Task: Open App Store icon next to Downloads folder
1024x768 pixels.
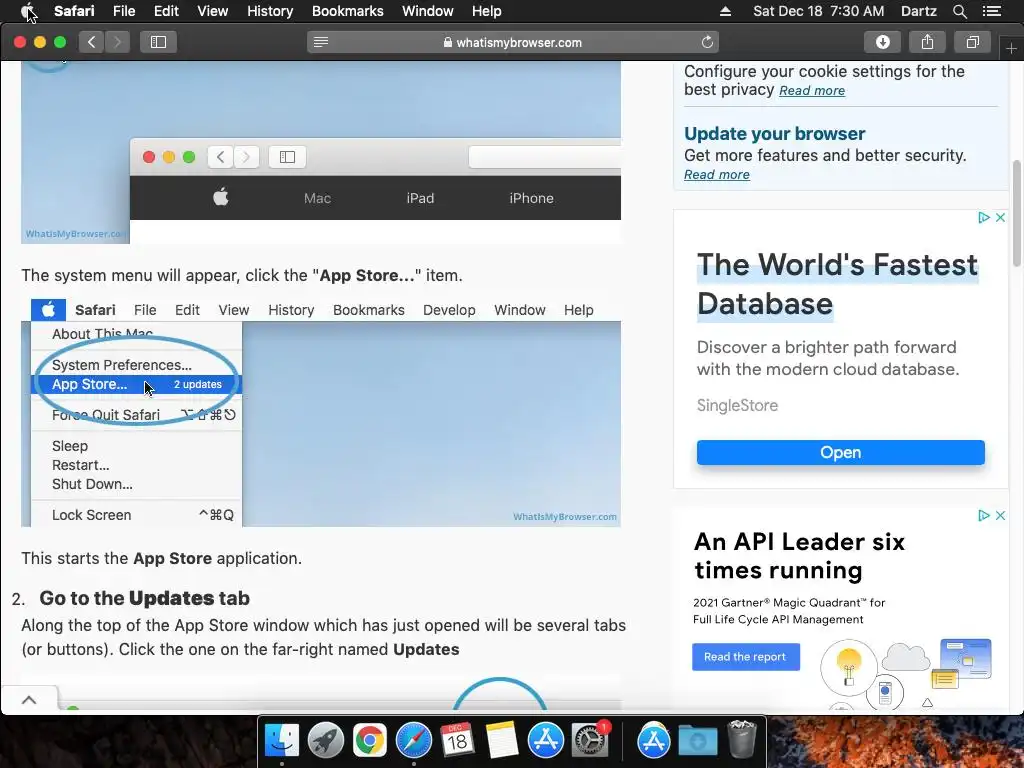Action: click(654, 740)
